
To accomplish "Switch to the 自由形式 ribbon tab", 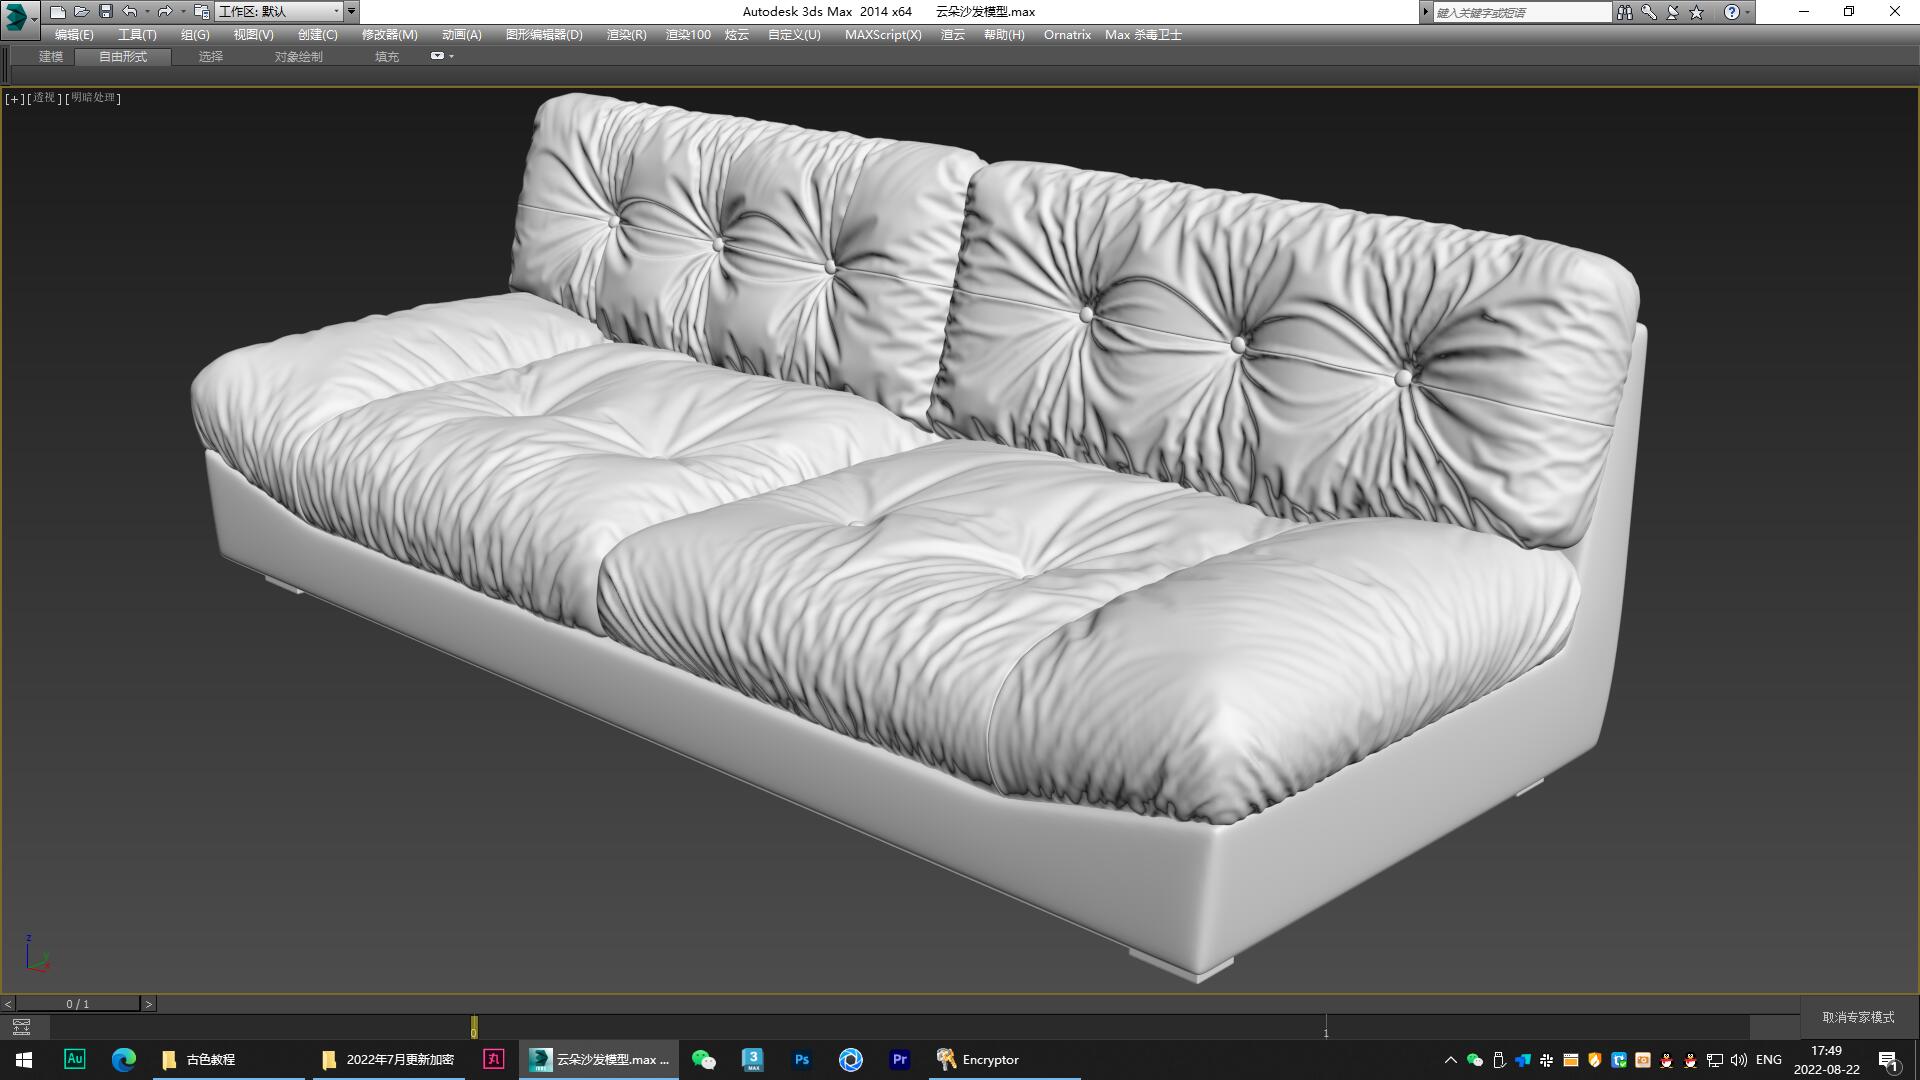I will point(122,57).
